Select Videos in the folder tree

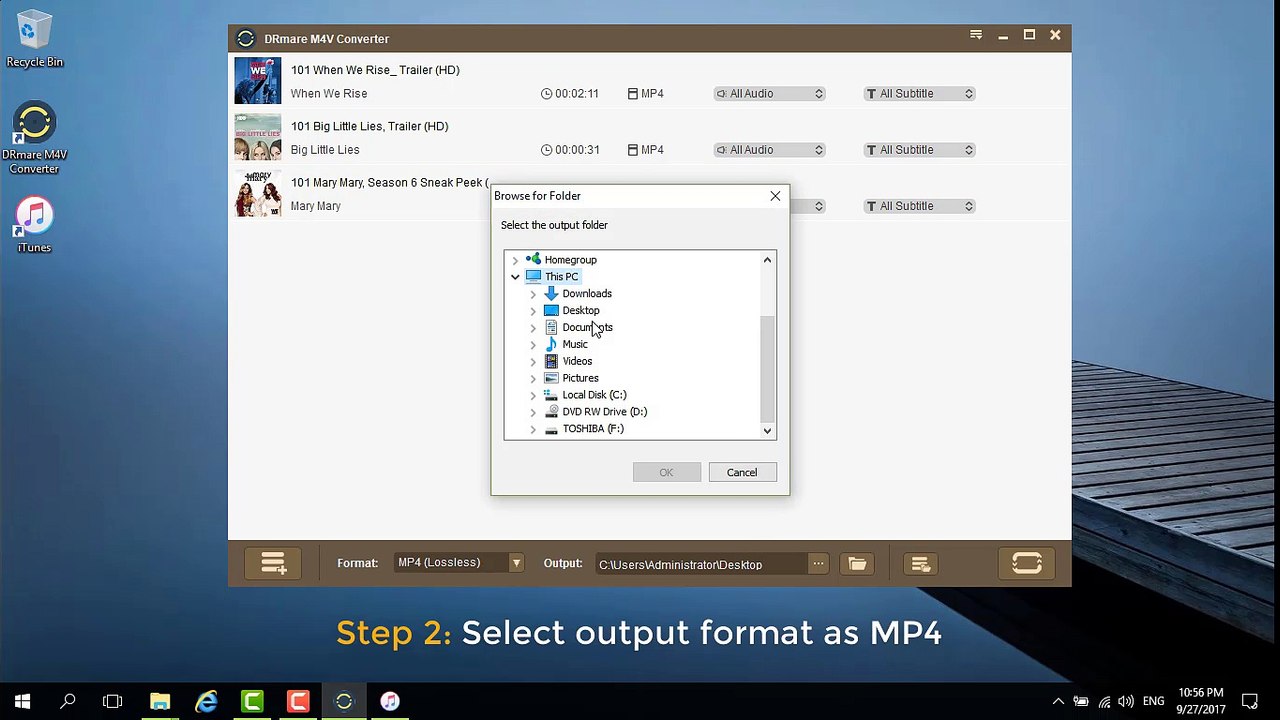(577, 362)
